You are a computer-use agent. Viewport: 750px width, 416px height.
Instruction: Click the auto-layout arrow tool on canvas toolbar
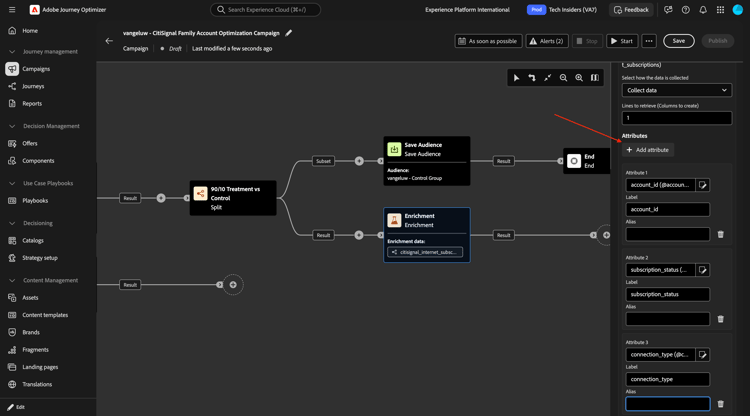coord(531,77)
